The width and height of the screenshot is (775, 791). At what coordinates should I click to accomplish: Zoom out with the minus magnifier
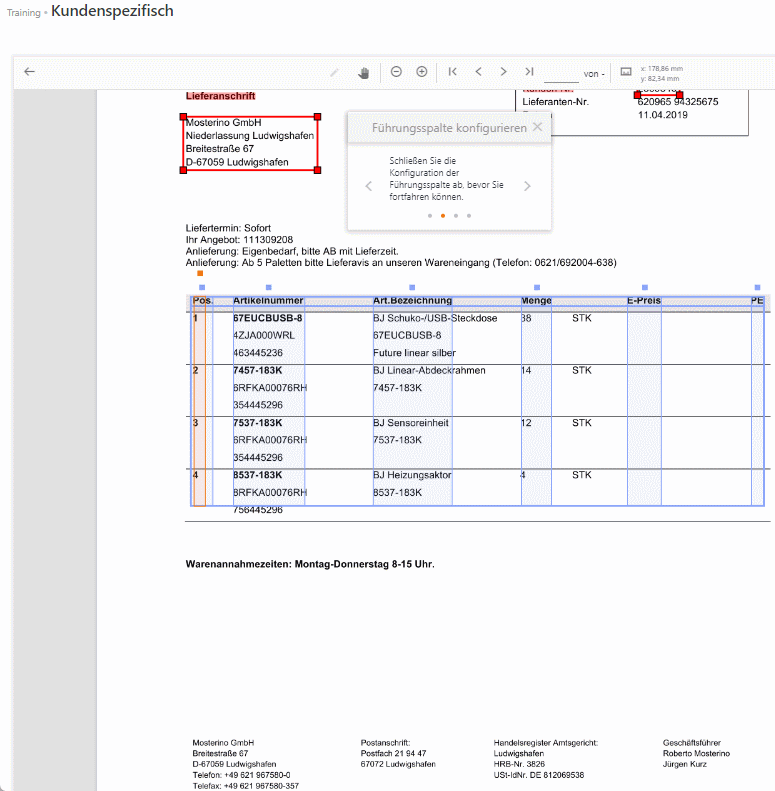point(396,72)
